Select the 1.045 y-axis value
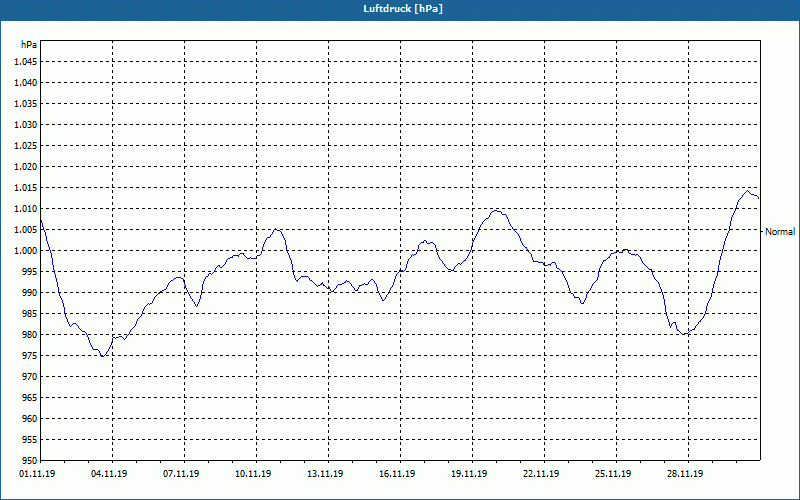The width and height of the screenshot is (800, 500). coord(27,62)
